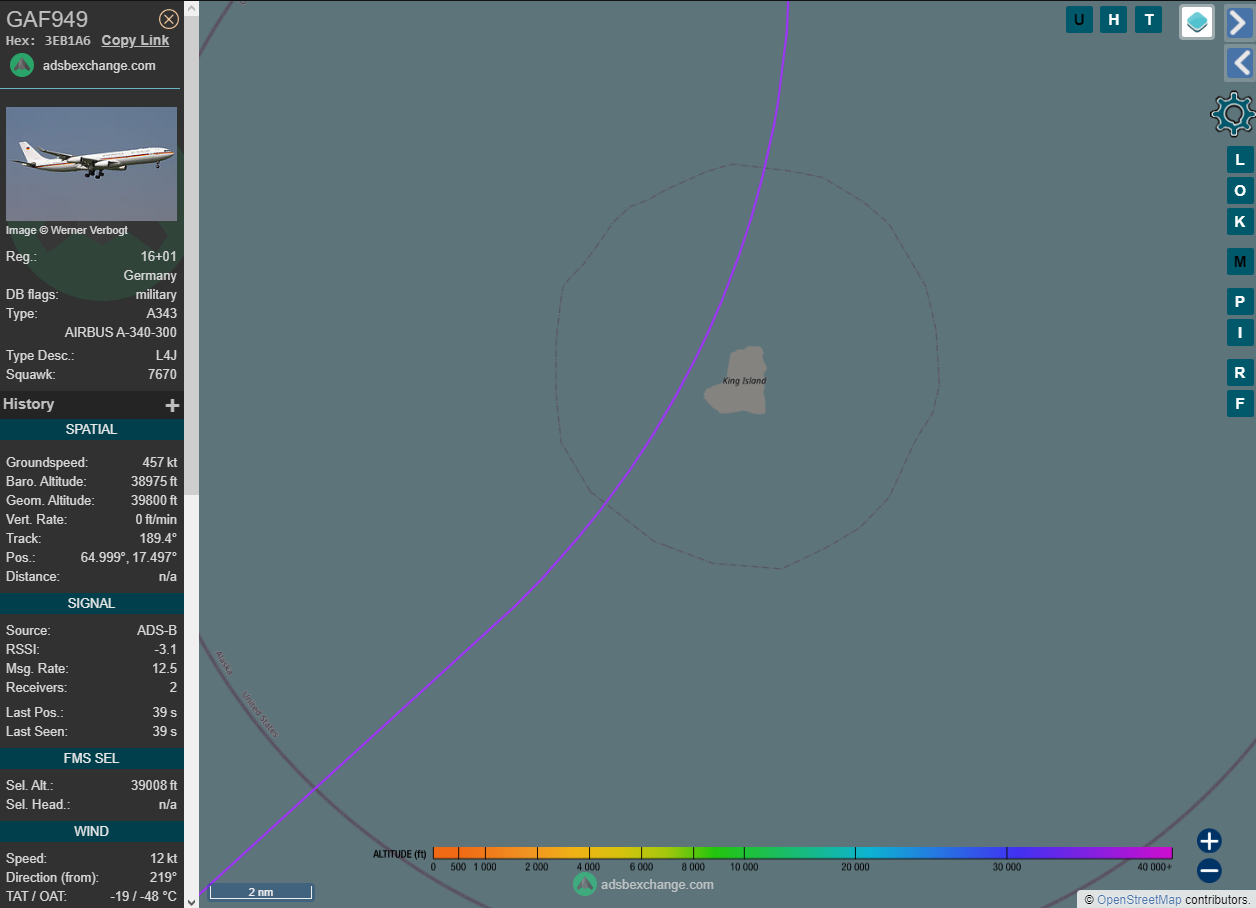Click the position value 64.999°, 17.497°
The height and width of the screenshot is (908, 1256).
129,558
